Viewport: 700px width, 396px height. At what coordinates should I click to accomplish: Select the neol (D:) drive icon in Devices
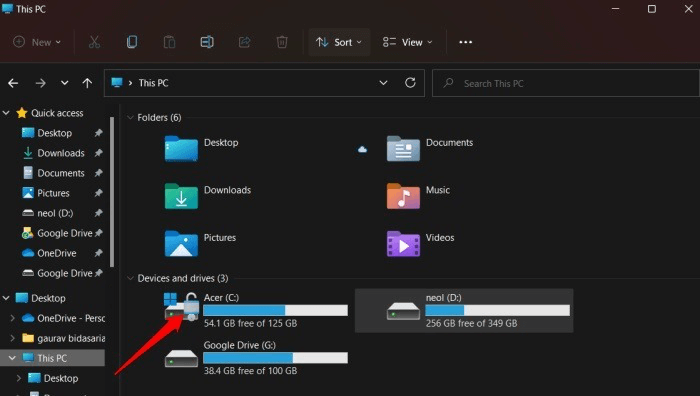pyautogui.click(x=403, y=311)
